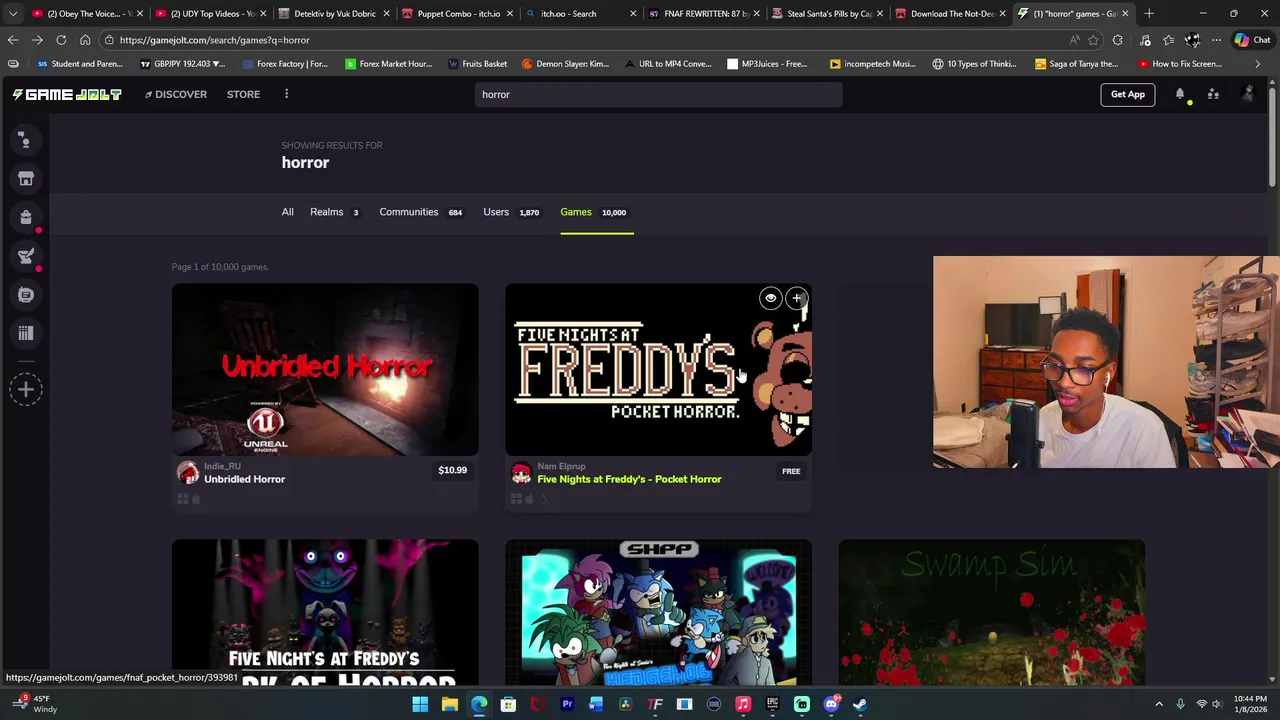Open Steam from the taskbar
Viewport: 1280px width, 720px height.
tap(860, 704)
